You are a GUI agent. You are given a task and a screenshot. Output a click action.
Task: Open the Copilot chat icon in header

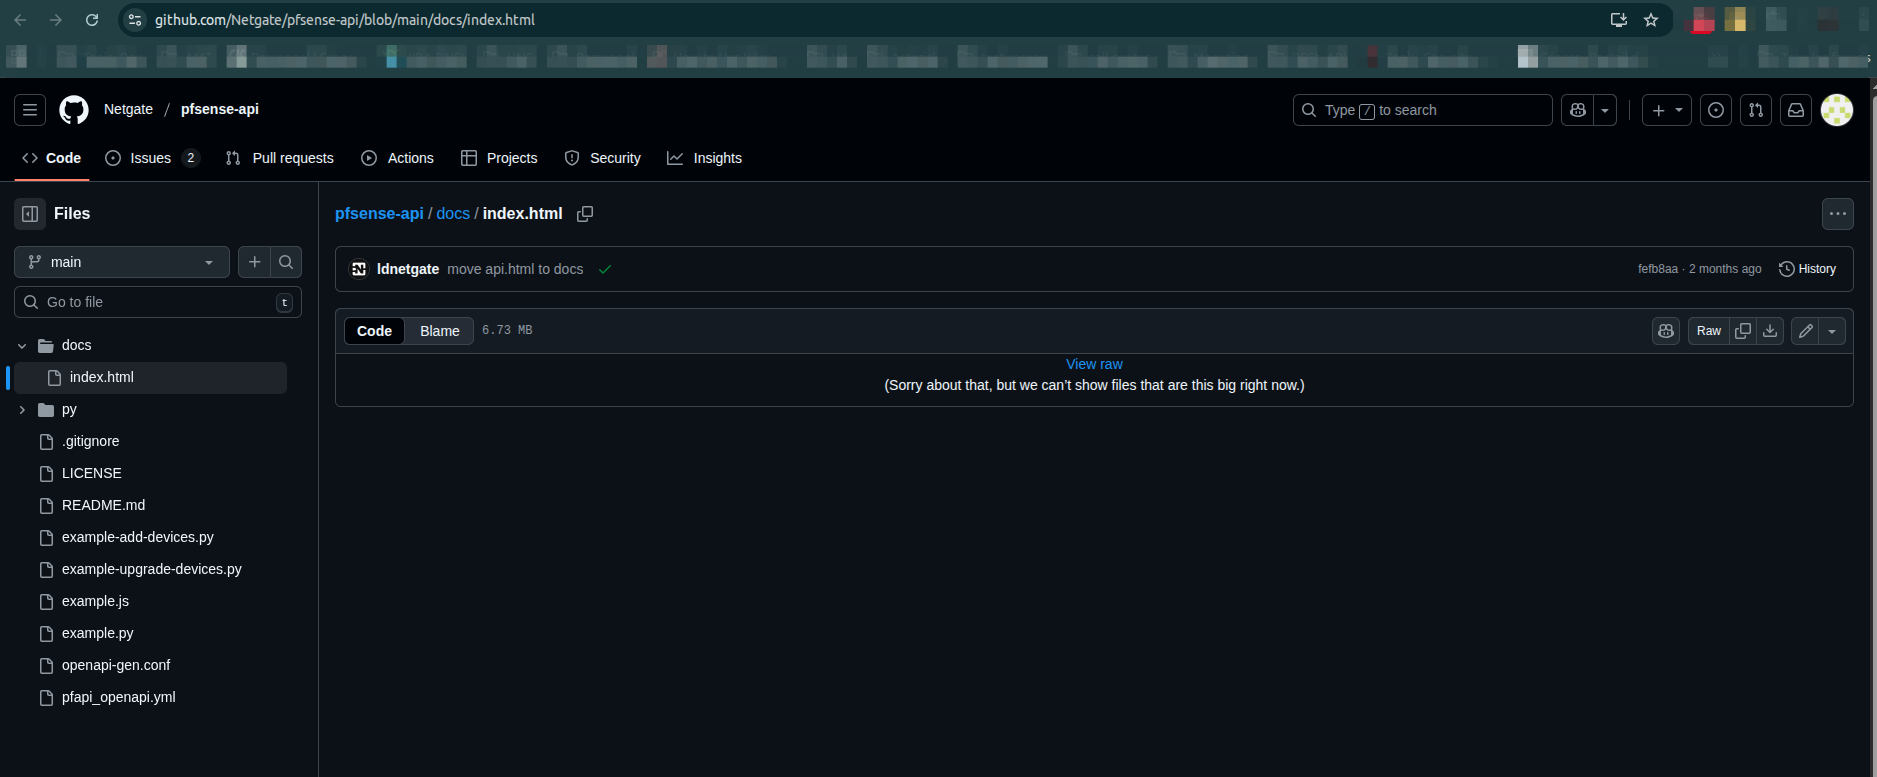[x=1578, y=110]
